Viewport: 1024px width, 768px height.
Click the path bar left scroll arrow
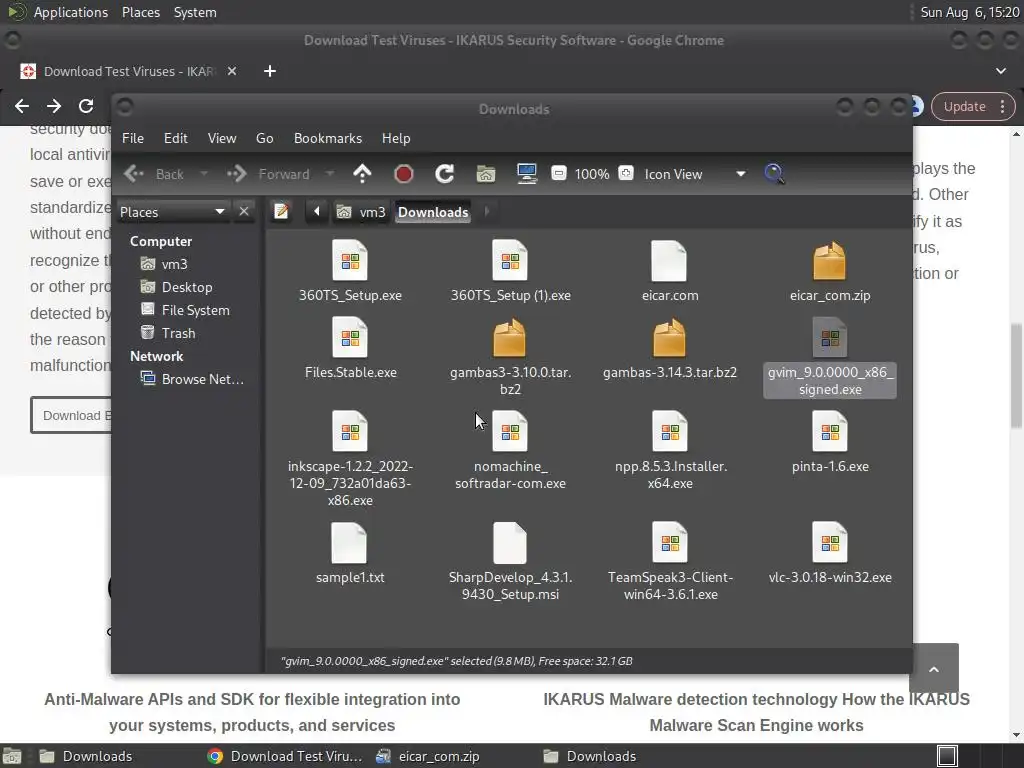click(317, 212)
